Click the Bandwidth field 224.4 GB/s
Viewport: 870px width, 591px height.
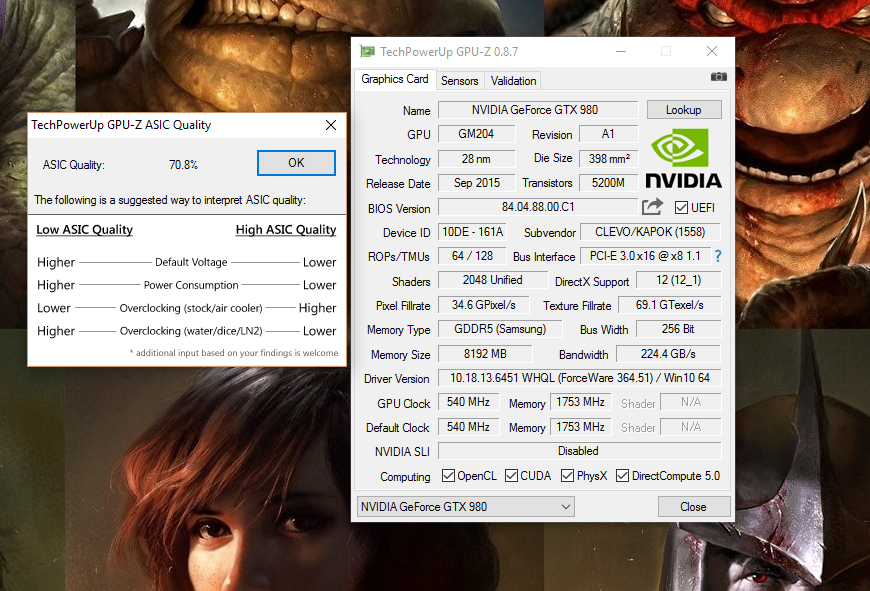pos(669,353)
